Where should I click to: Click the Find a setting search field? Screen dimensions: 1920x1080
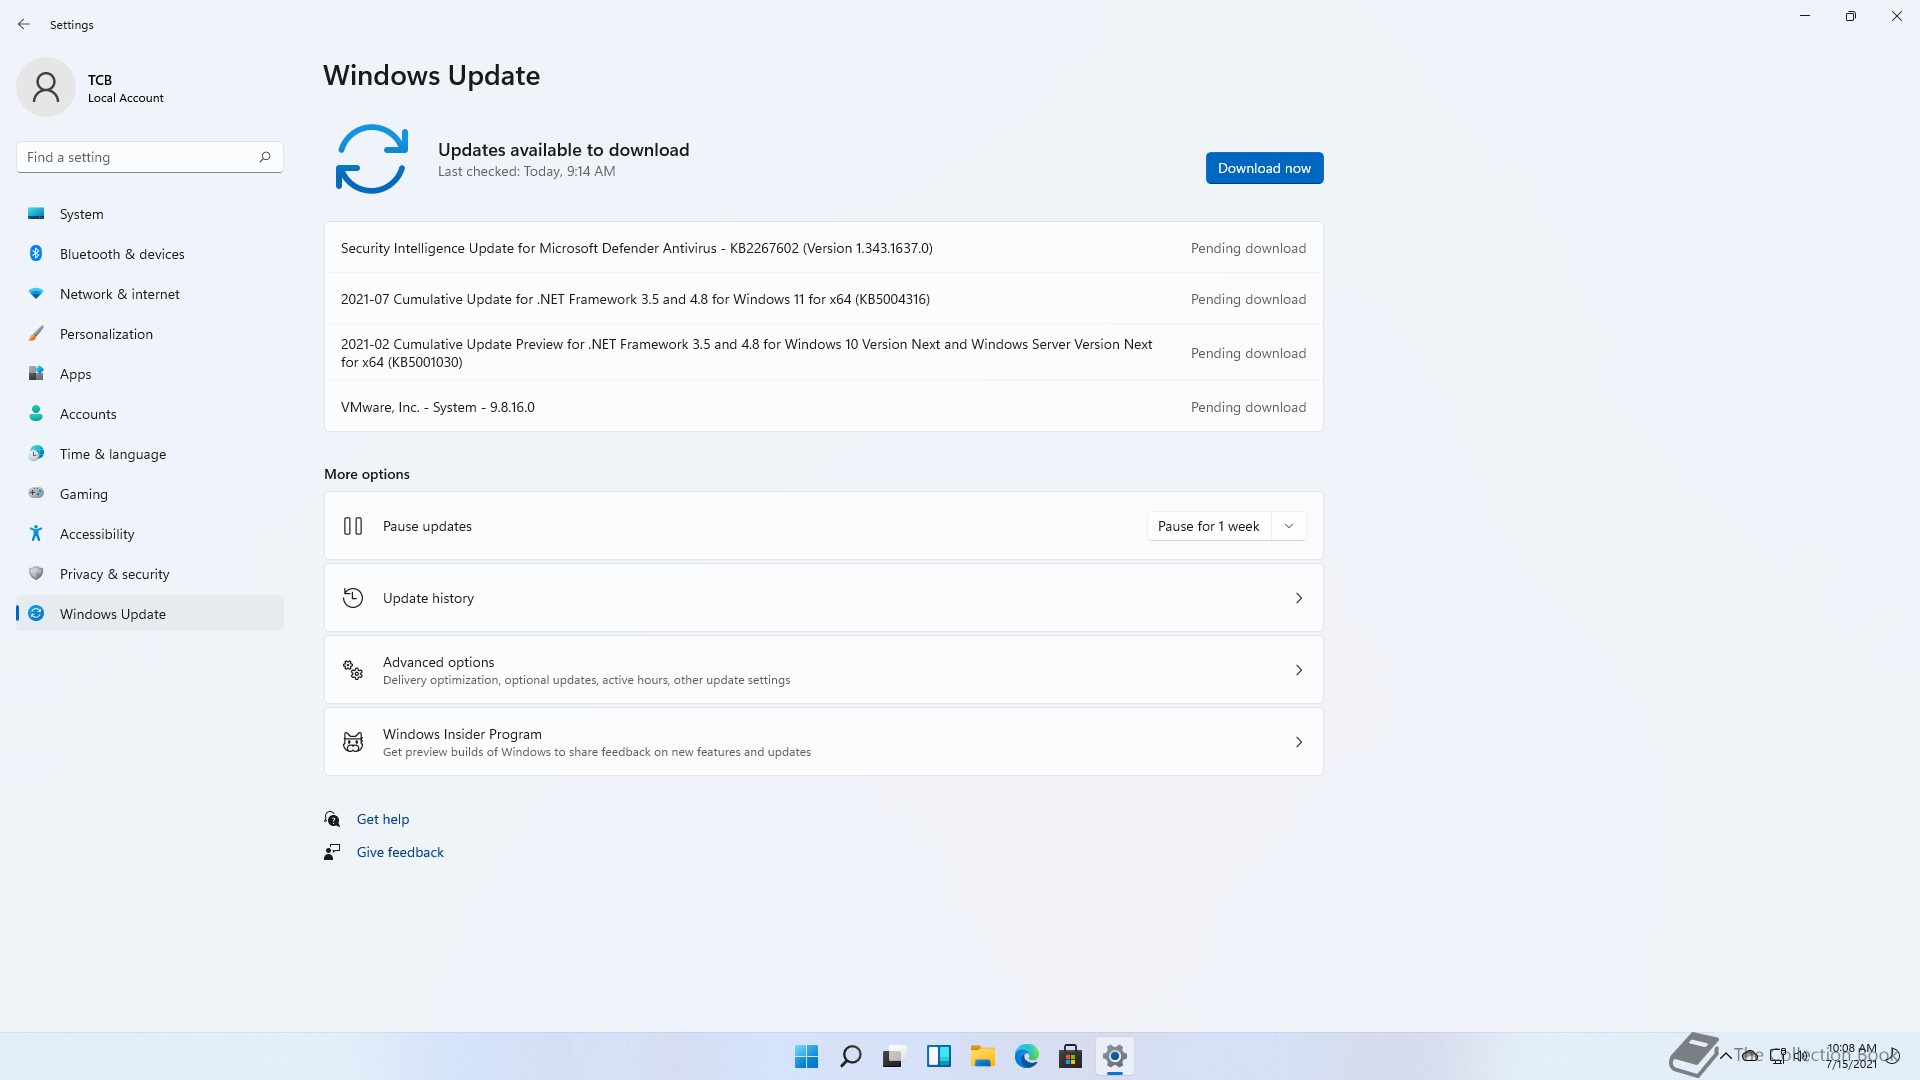150,157
